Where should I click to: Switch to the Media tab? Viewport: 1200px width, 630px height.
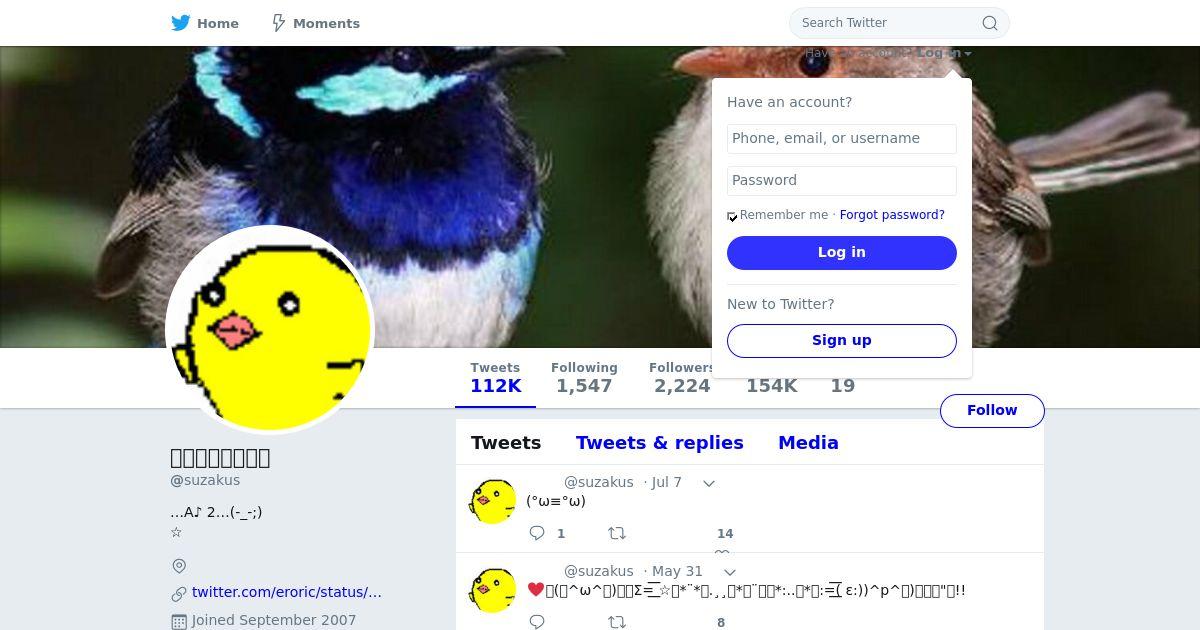coord(808,443)
